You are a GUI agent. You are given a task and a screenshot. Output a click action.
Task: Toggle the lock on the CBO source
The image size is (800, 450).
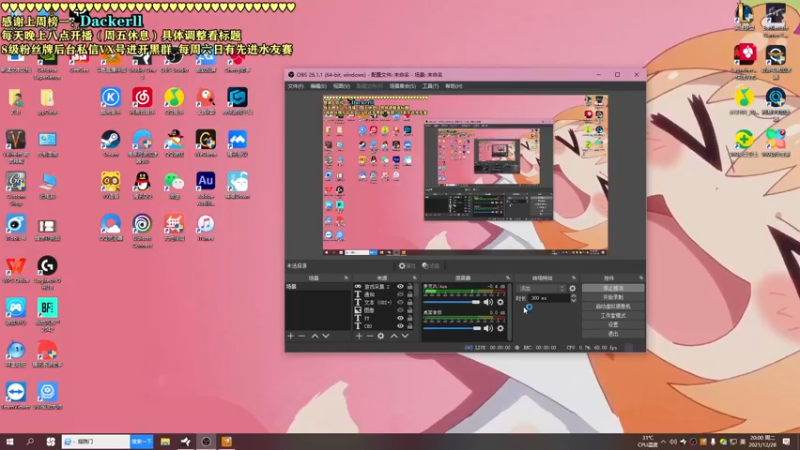coord(410,326)
